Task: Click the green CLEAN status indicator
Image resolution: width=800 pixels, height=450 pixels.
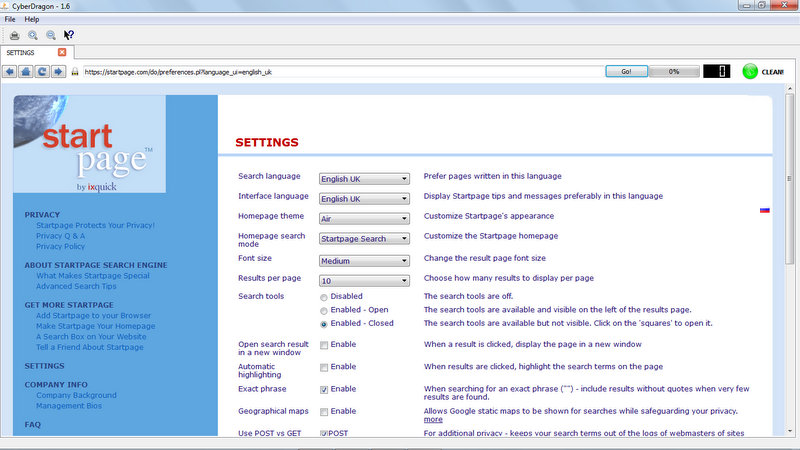Action: tap(750, 71)
